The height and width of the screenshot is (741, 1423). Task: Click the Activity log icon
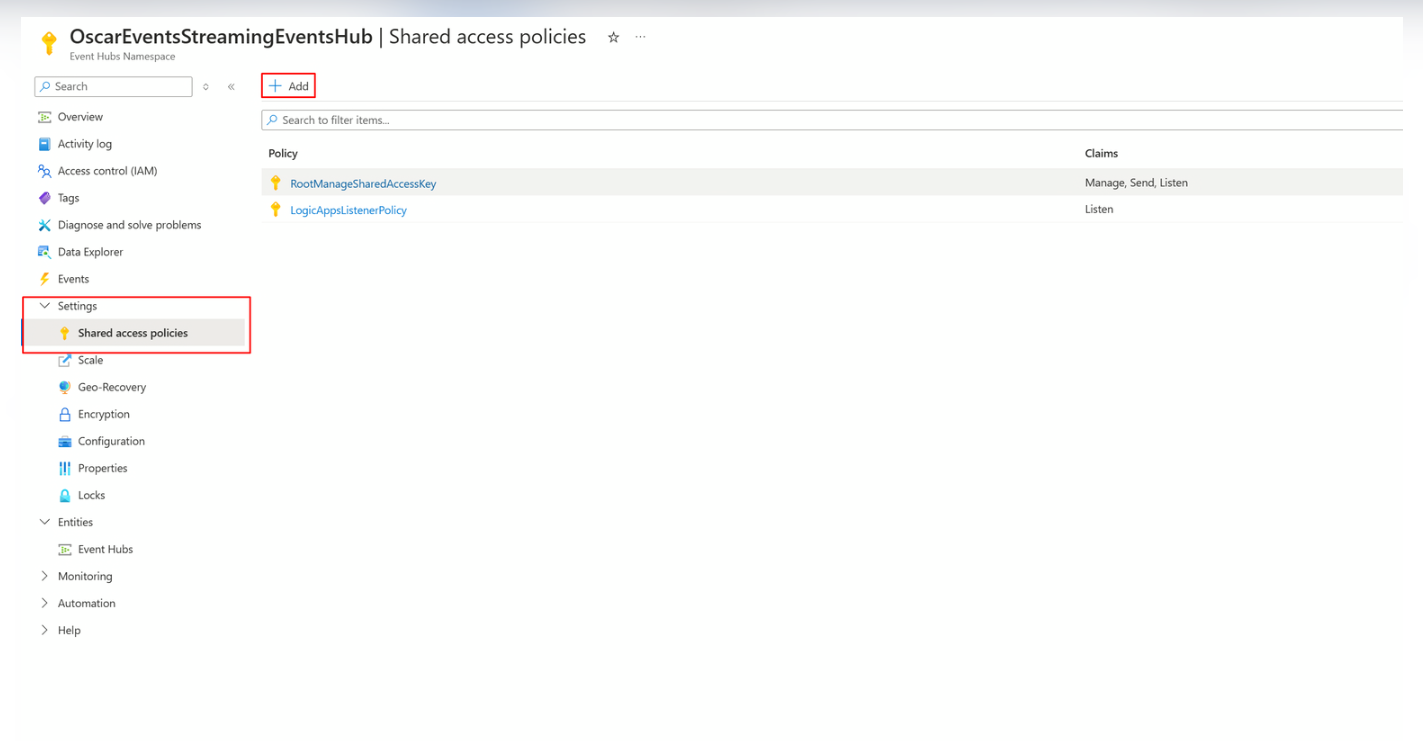coord(44,144)
